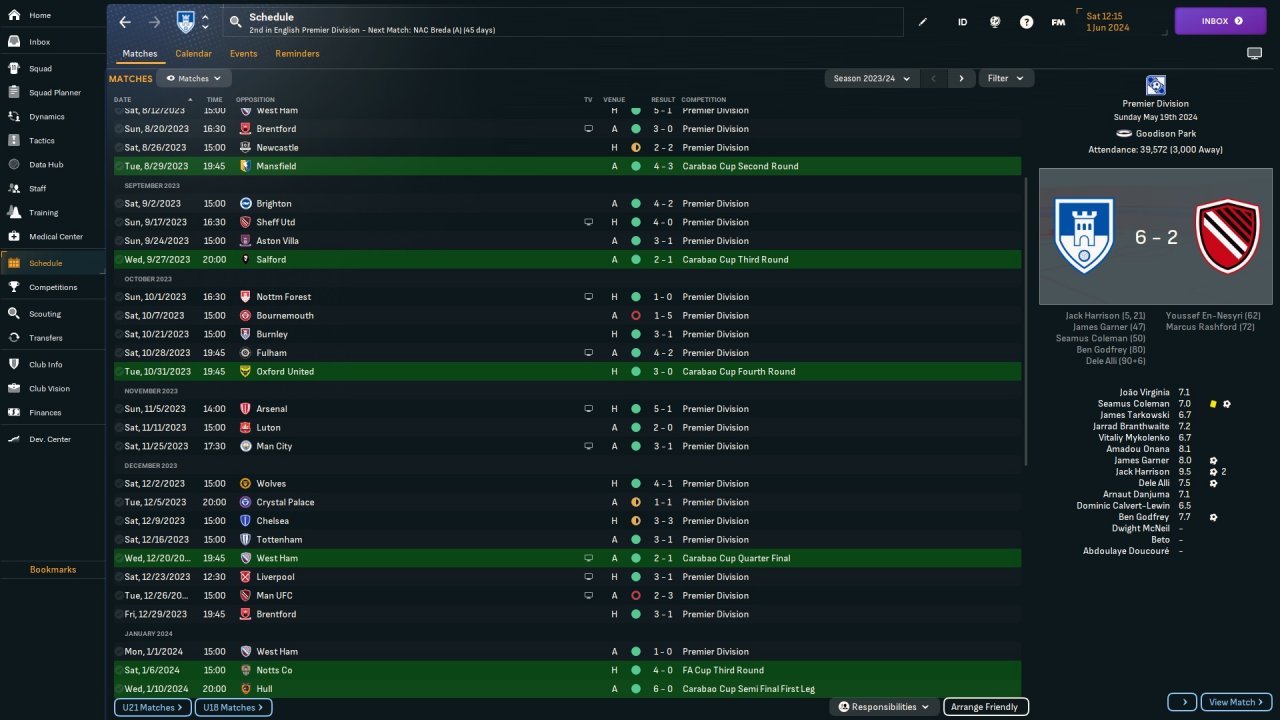Open the ID icon in the top bar
Image resolution: width=1280 pixels, height=720 pixels.
[962, 22]
